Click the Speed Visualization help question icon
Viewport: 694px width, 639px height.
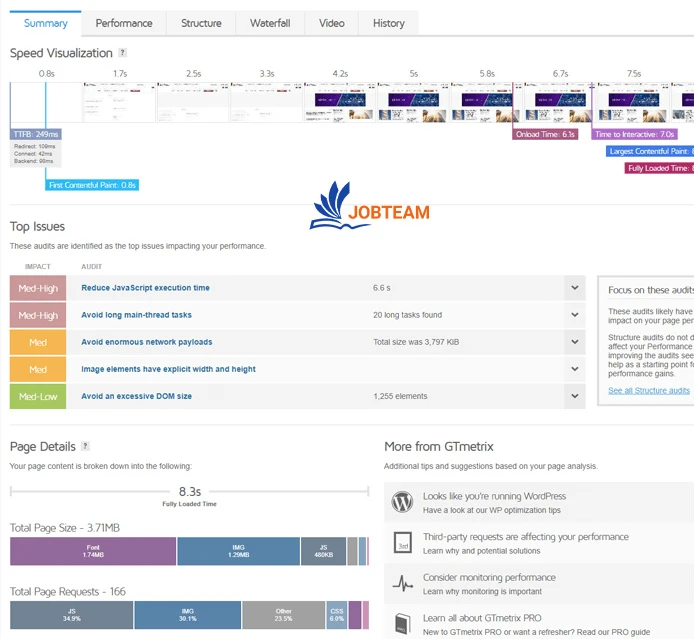[122, 53]
